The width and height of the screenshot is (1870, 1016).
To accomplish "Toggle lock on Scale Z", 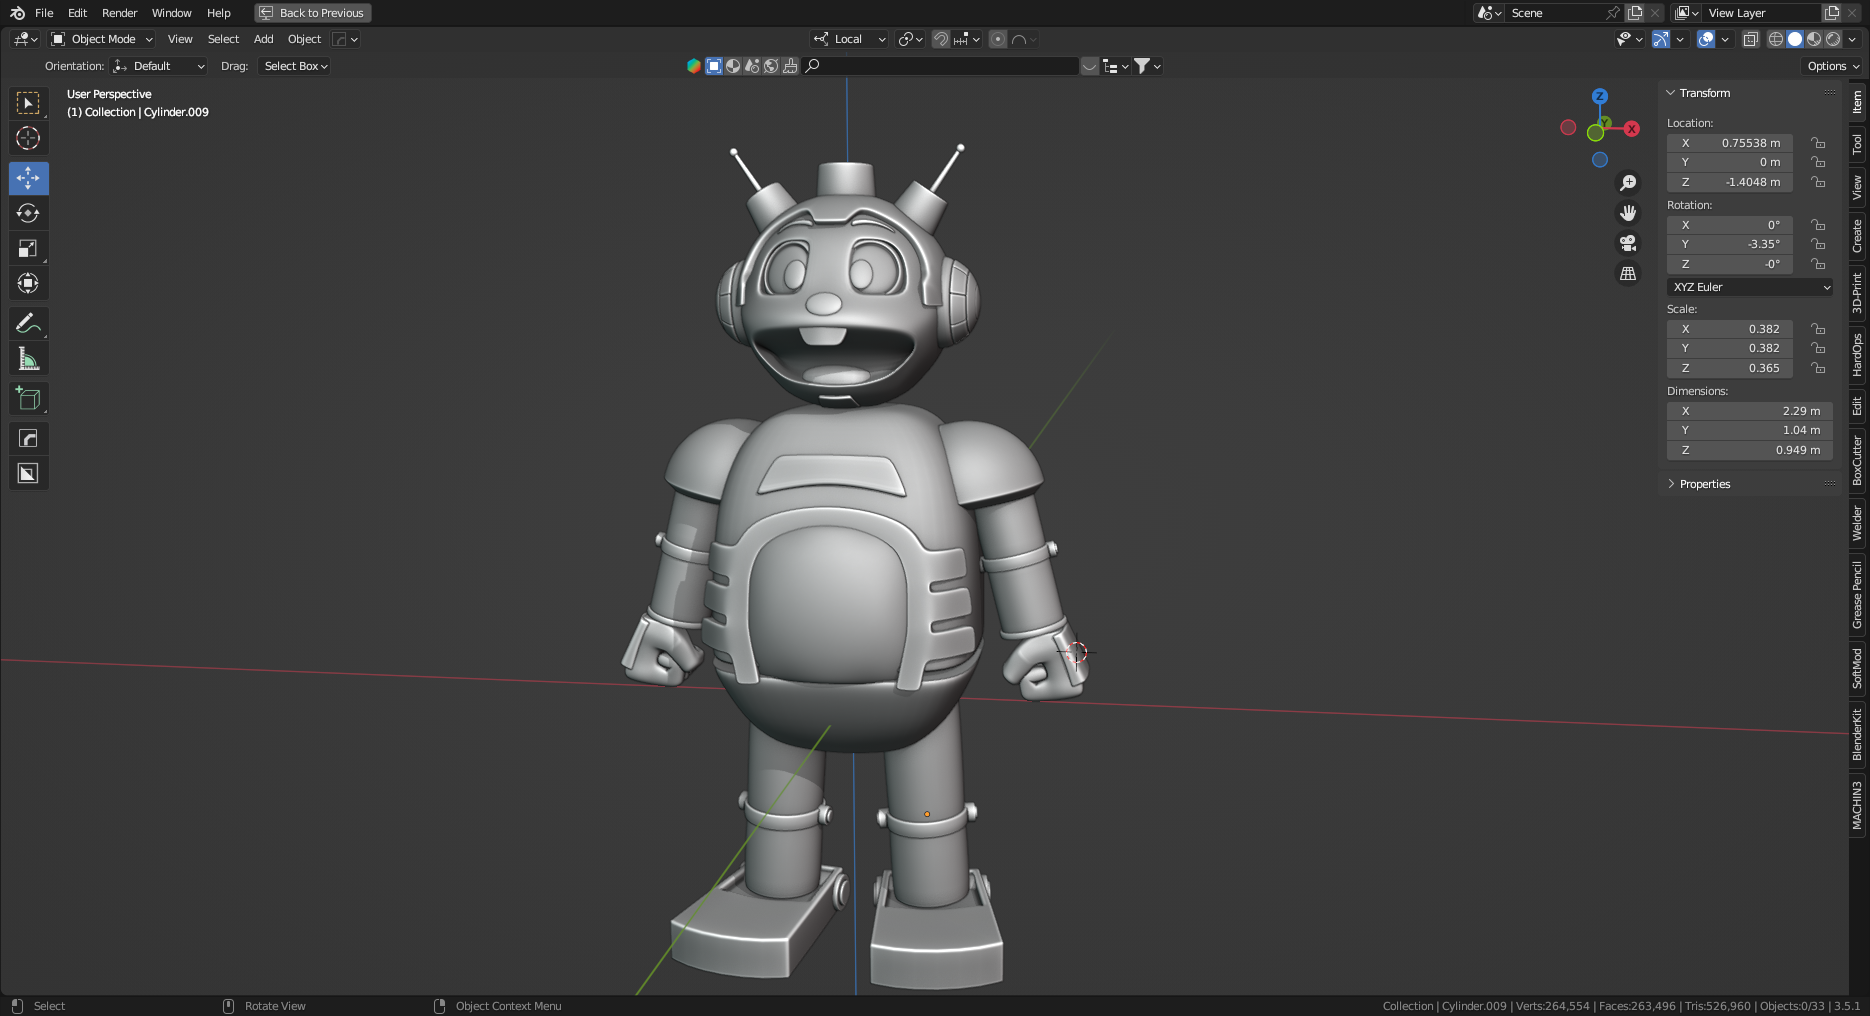I will click(1819, 368).
